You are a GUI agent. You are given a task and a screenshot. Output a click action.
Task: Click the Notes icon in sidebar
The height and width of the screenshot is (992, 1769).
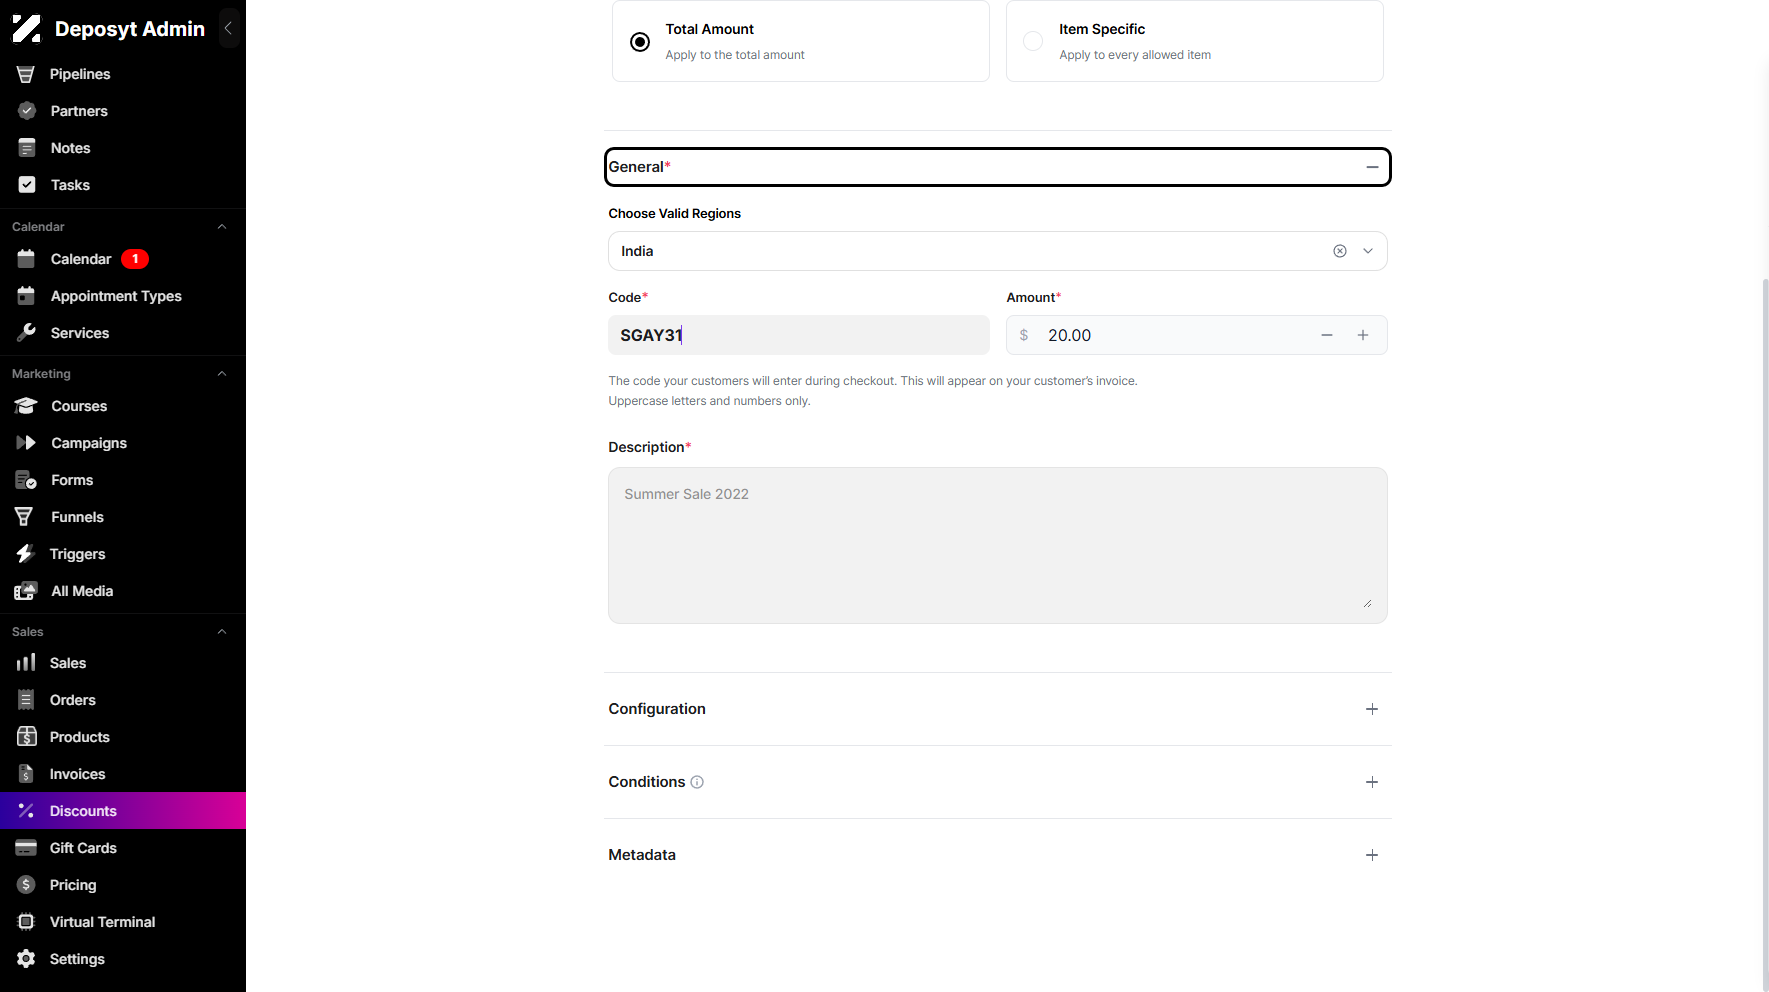click(x=27, y=148)
